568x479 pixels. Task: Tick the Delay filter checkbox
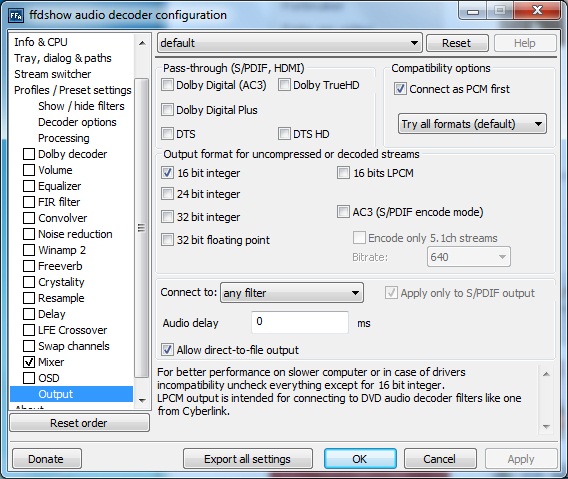click(29, 314)
